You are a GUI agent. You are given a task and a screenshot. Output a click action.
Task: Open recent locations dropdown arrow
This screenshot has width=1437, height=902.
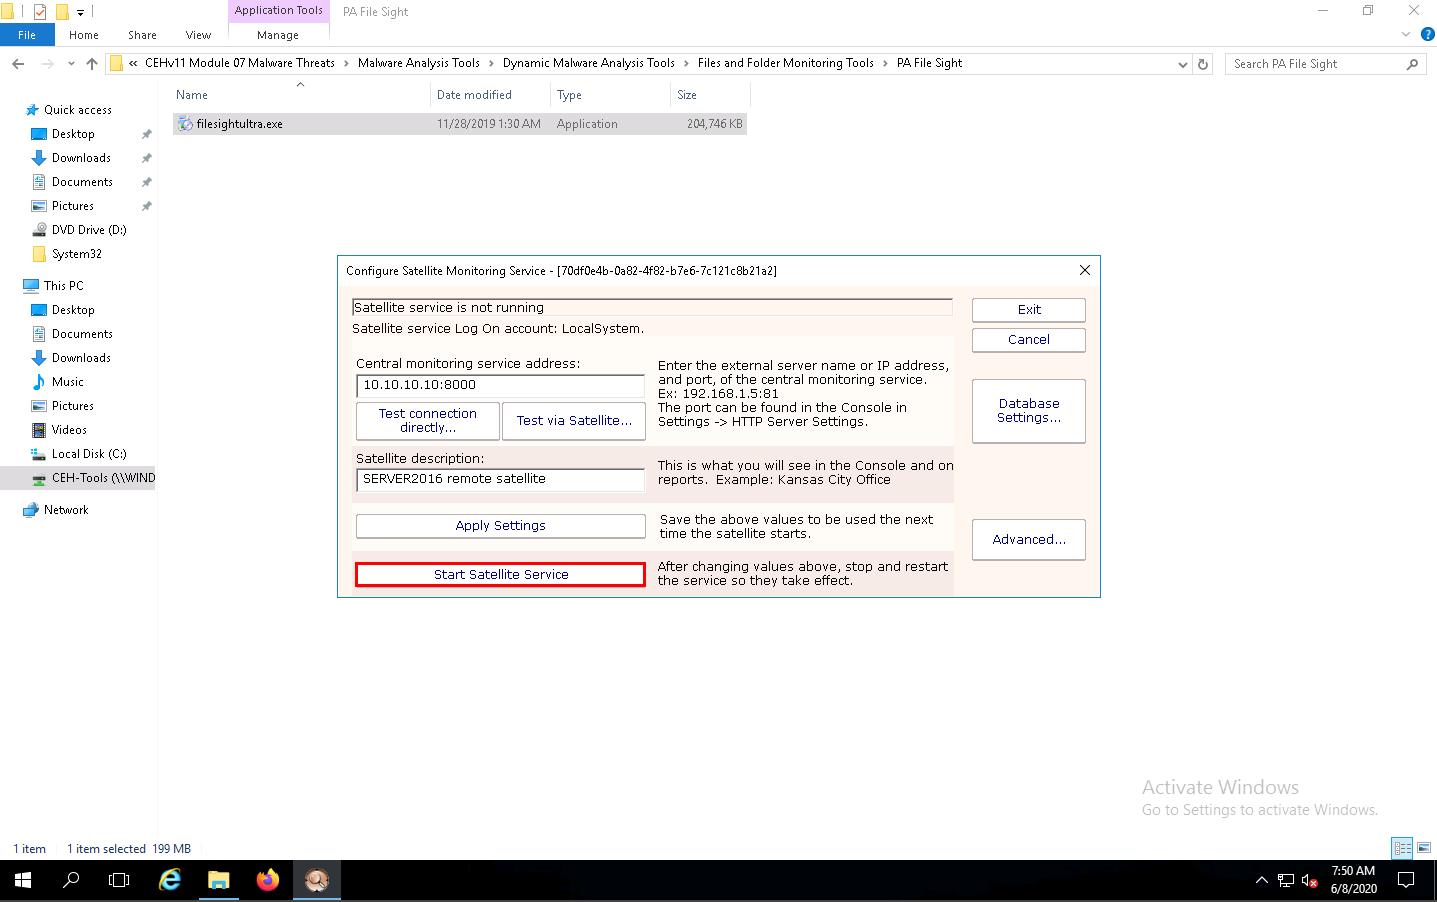71,64
